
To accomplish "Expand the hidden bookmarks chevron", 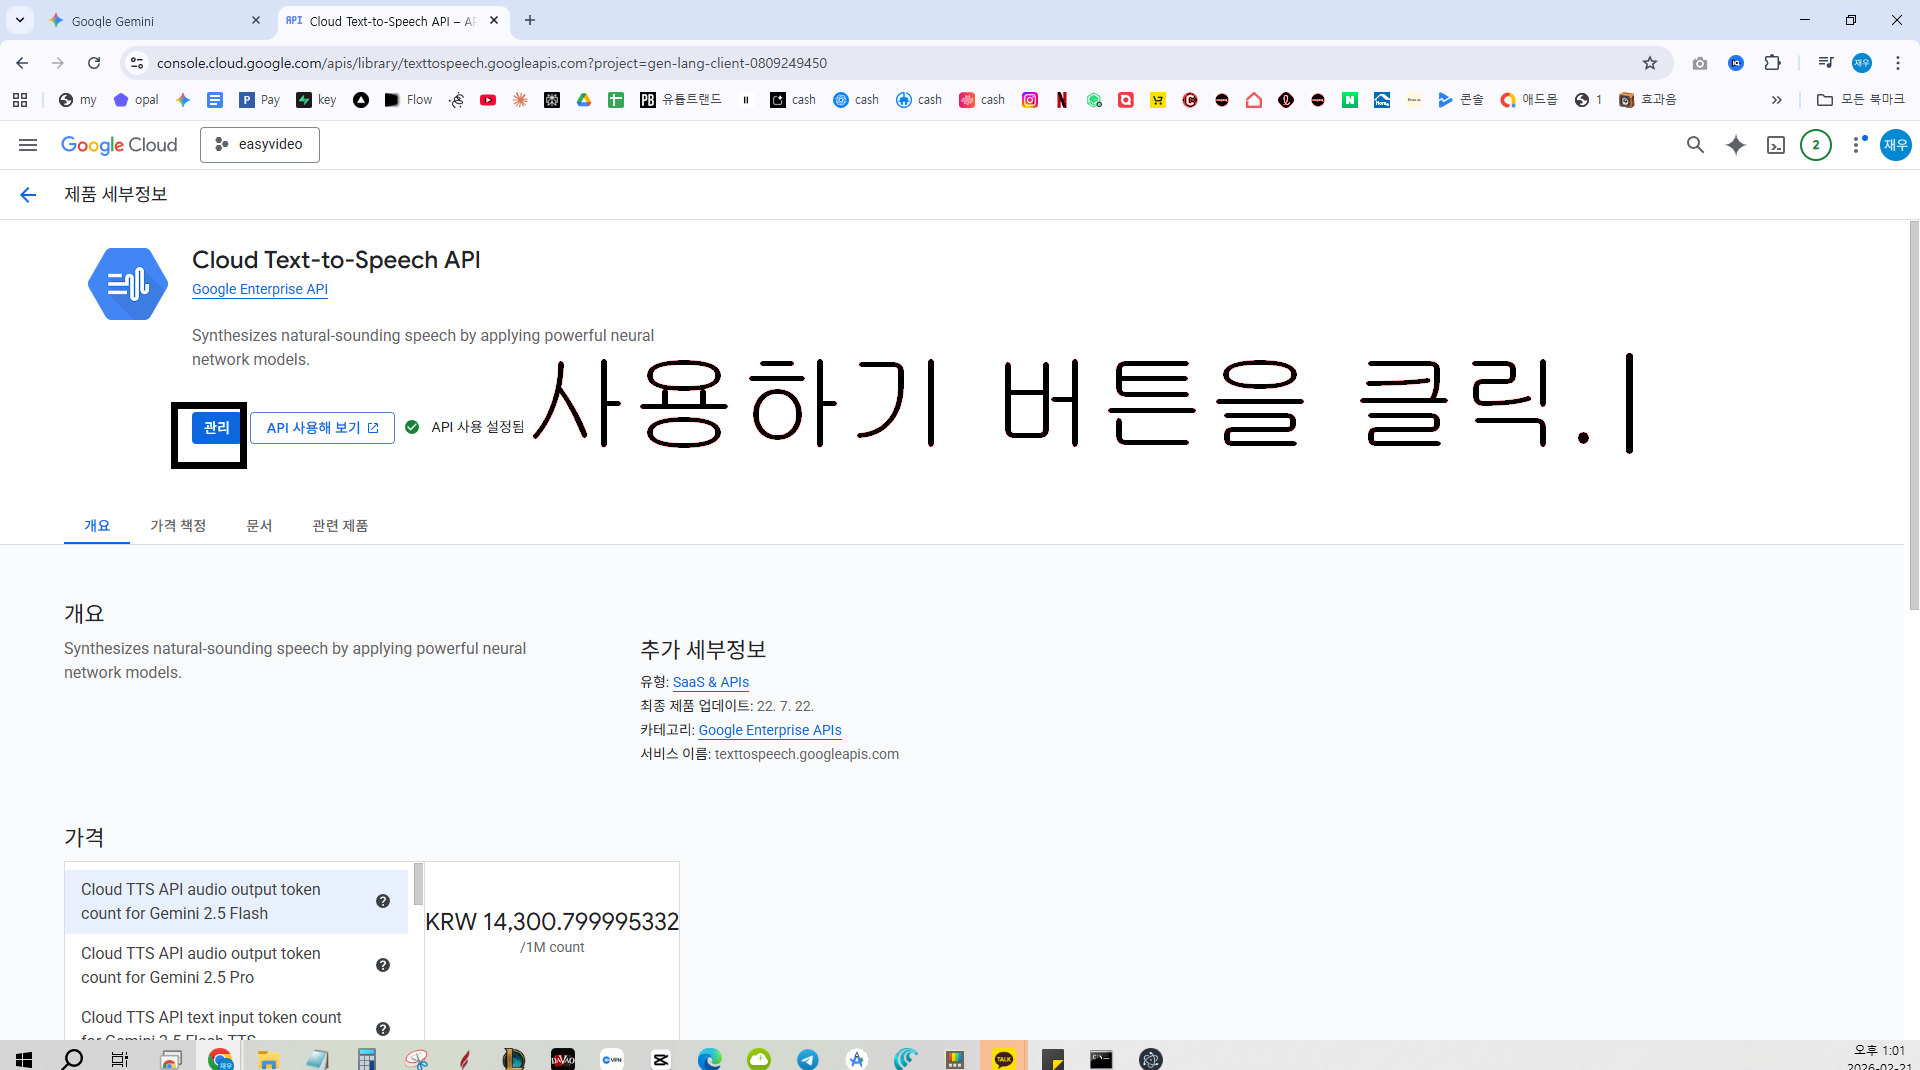I will (1777, 100).
